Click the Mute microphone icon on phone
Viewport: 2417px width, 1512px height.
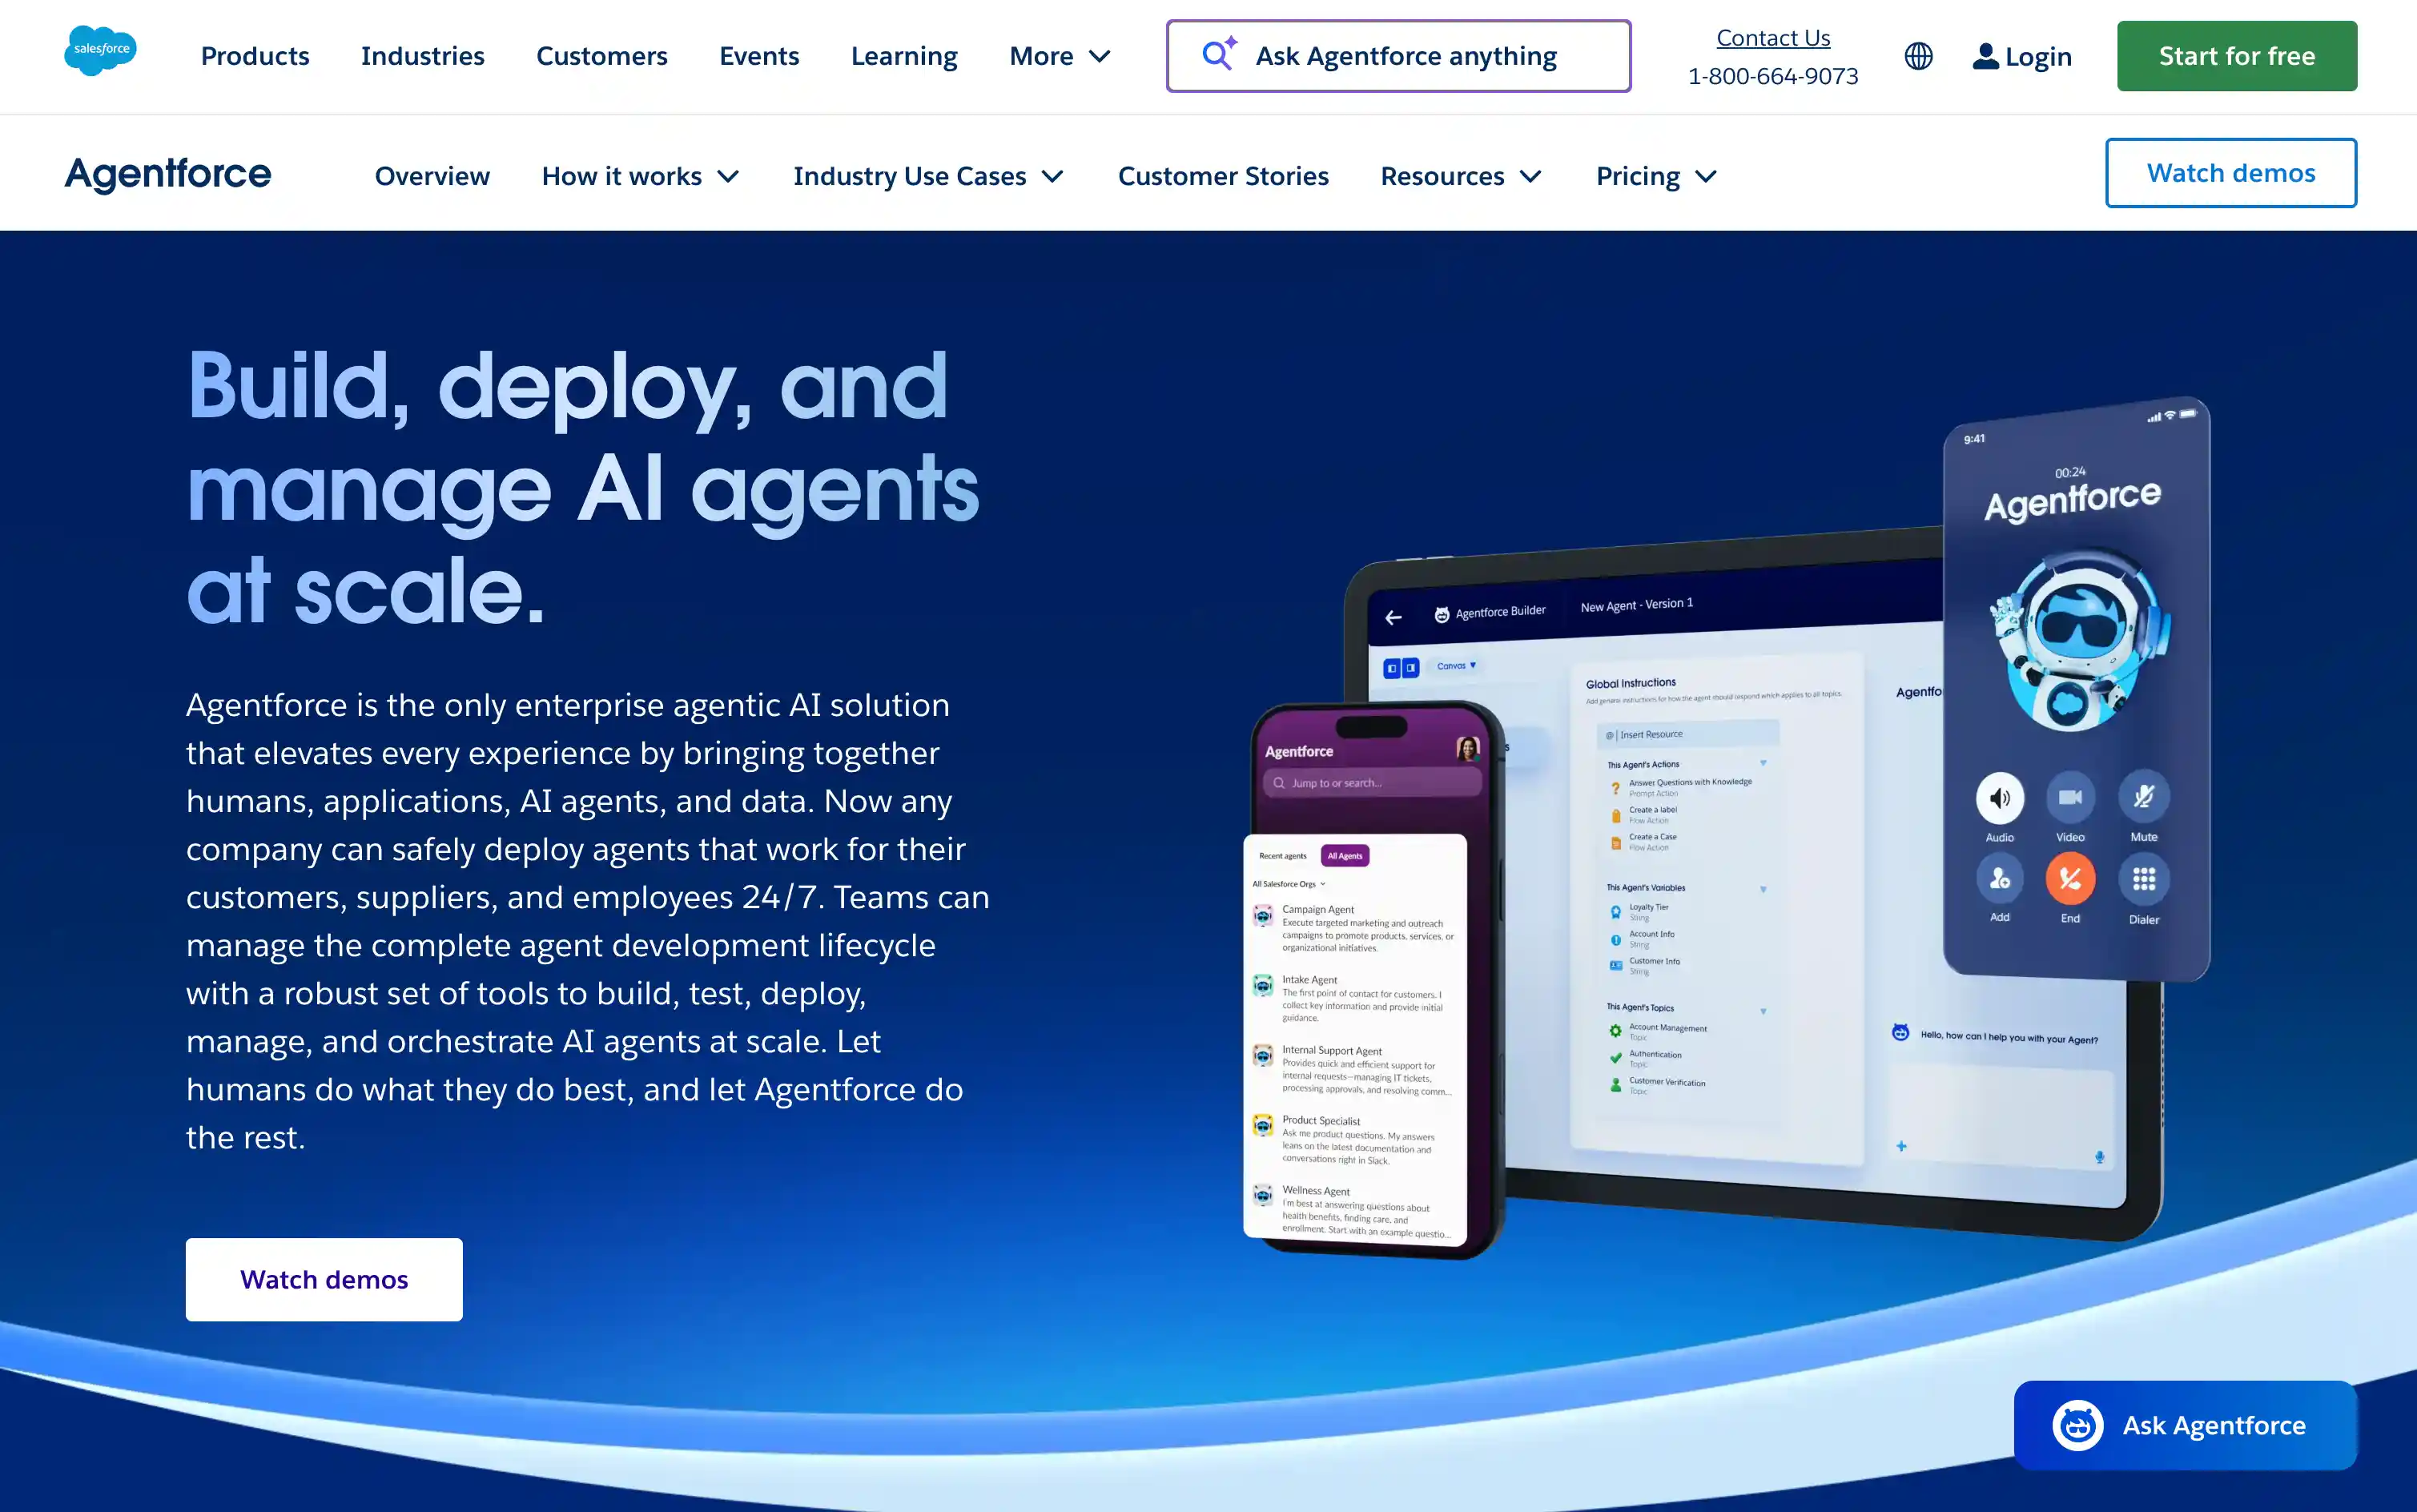2143,797
